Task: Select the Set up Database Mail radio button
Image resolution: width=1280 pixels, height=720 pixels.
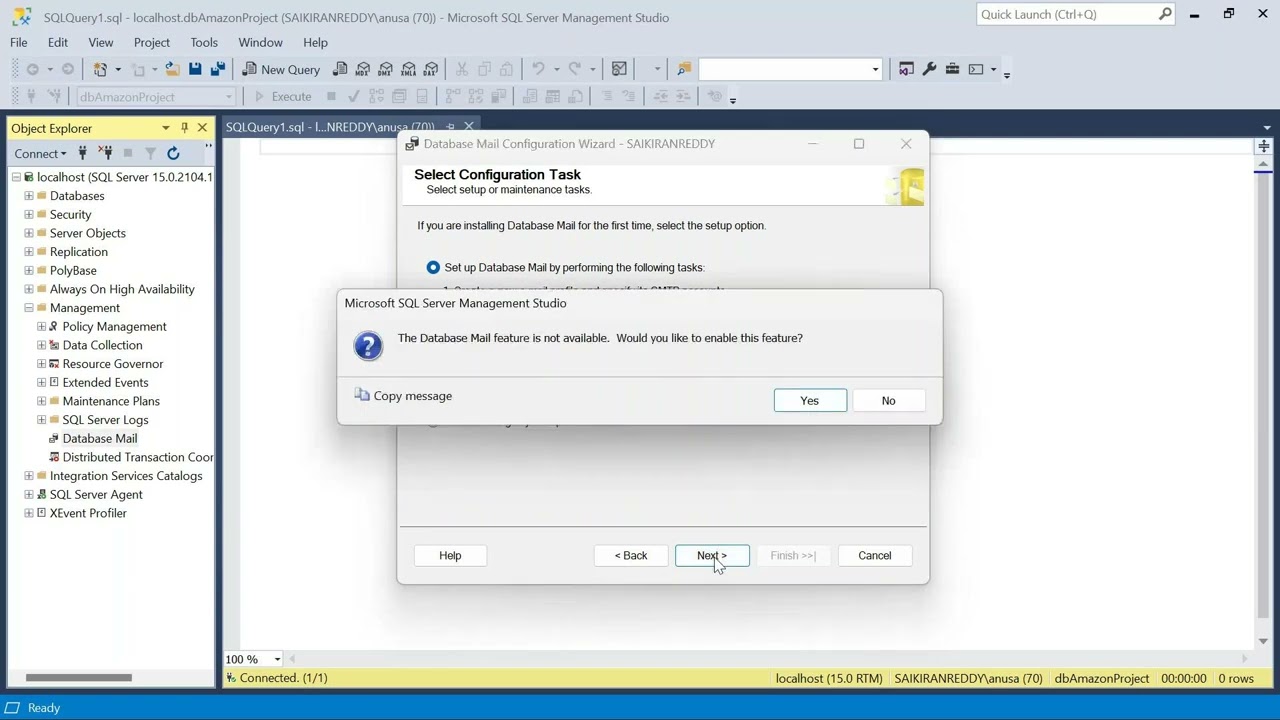Action: coord(433,268)
